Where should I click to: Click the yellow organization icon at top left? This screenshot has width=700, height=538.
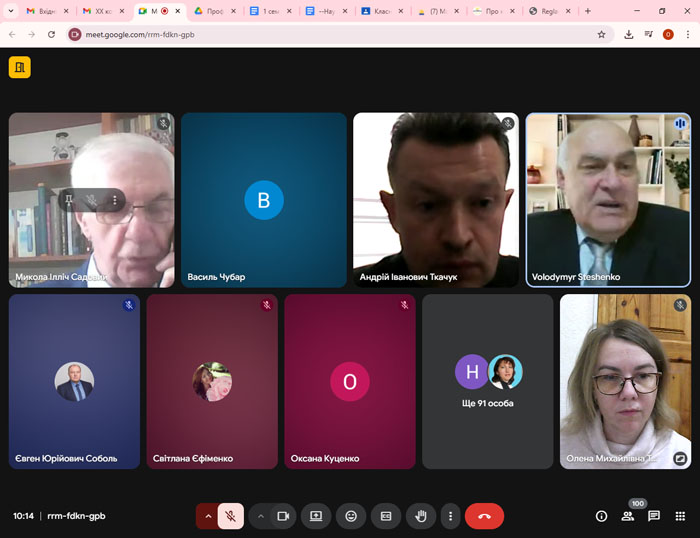click(x=19, y=67)
